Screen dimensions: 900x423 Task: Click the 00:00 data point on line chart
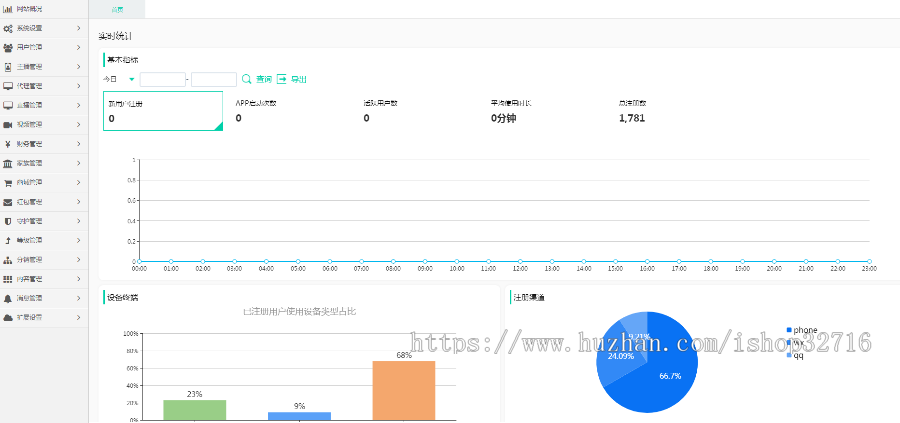[x=139, y=261]
